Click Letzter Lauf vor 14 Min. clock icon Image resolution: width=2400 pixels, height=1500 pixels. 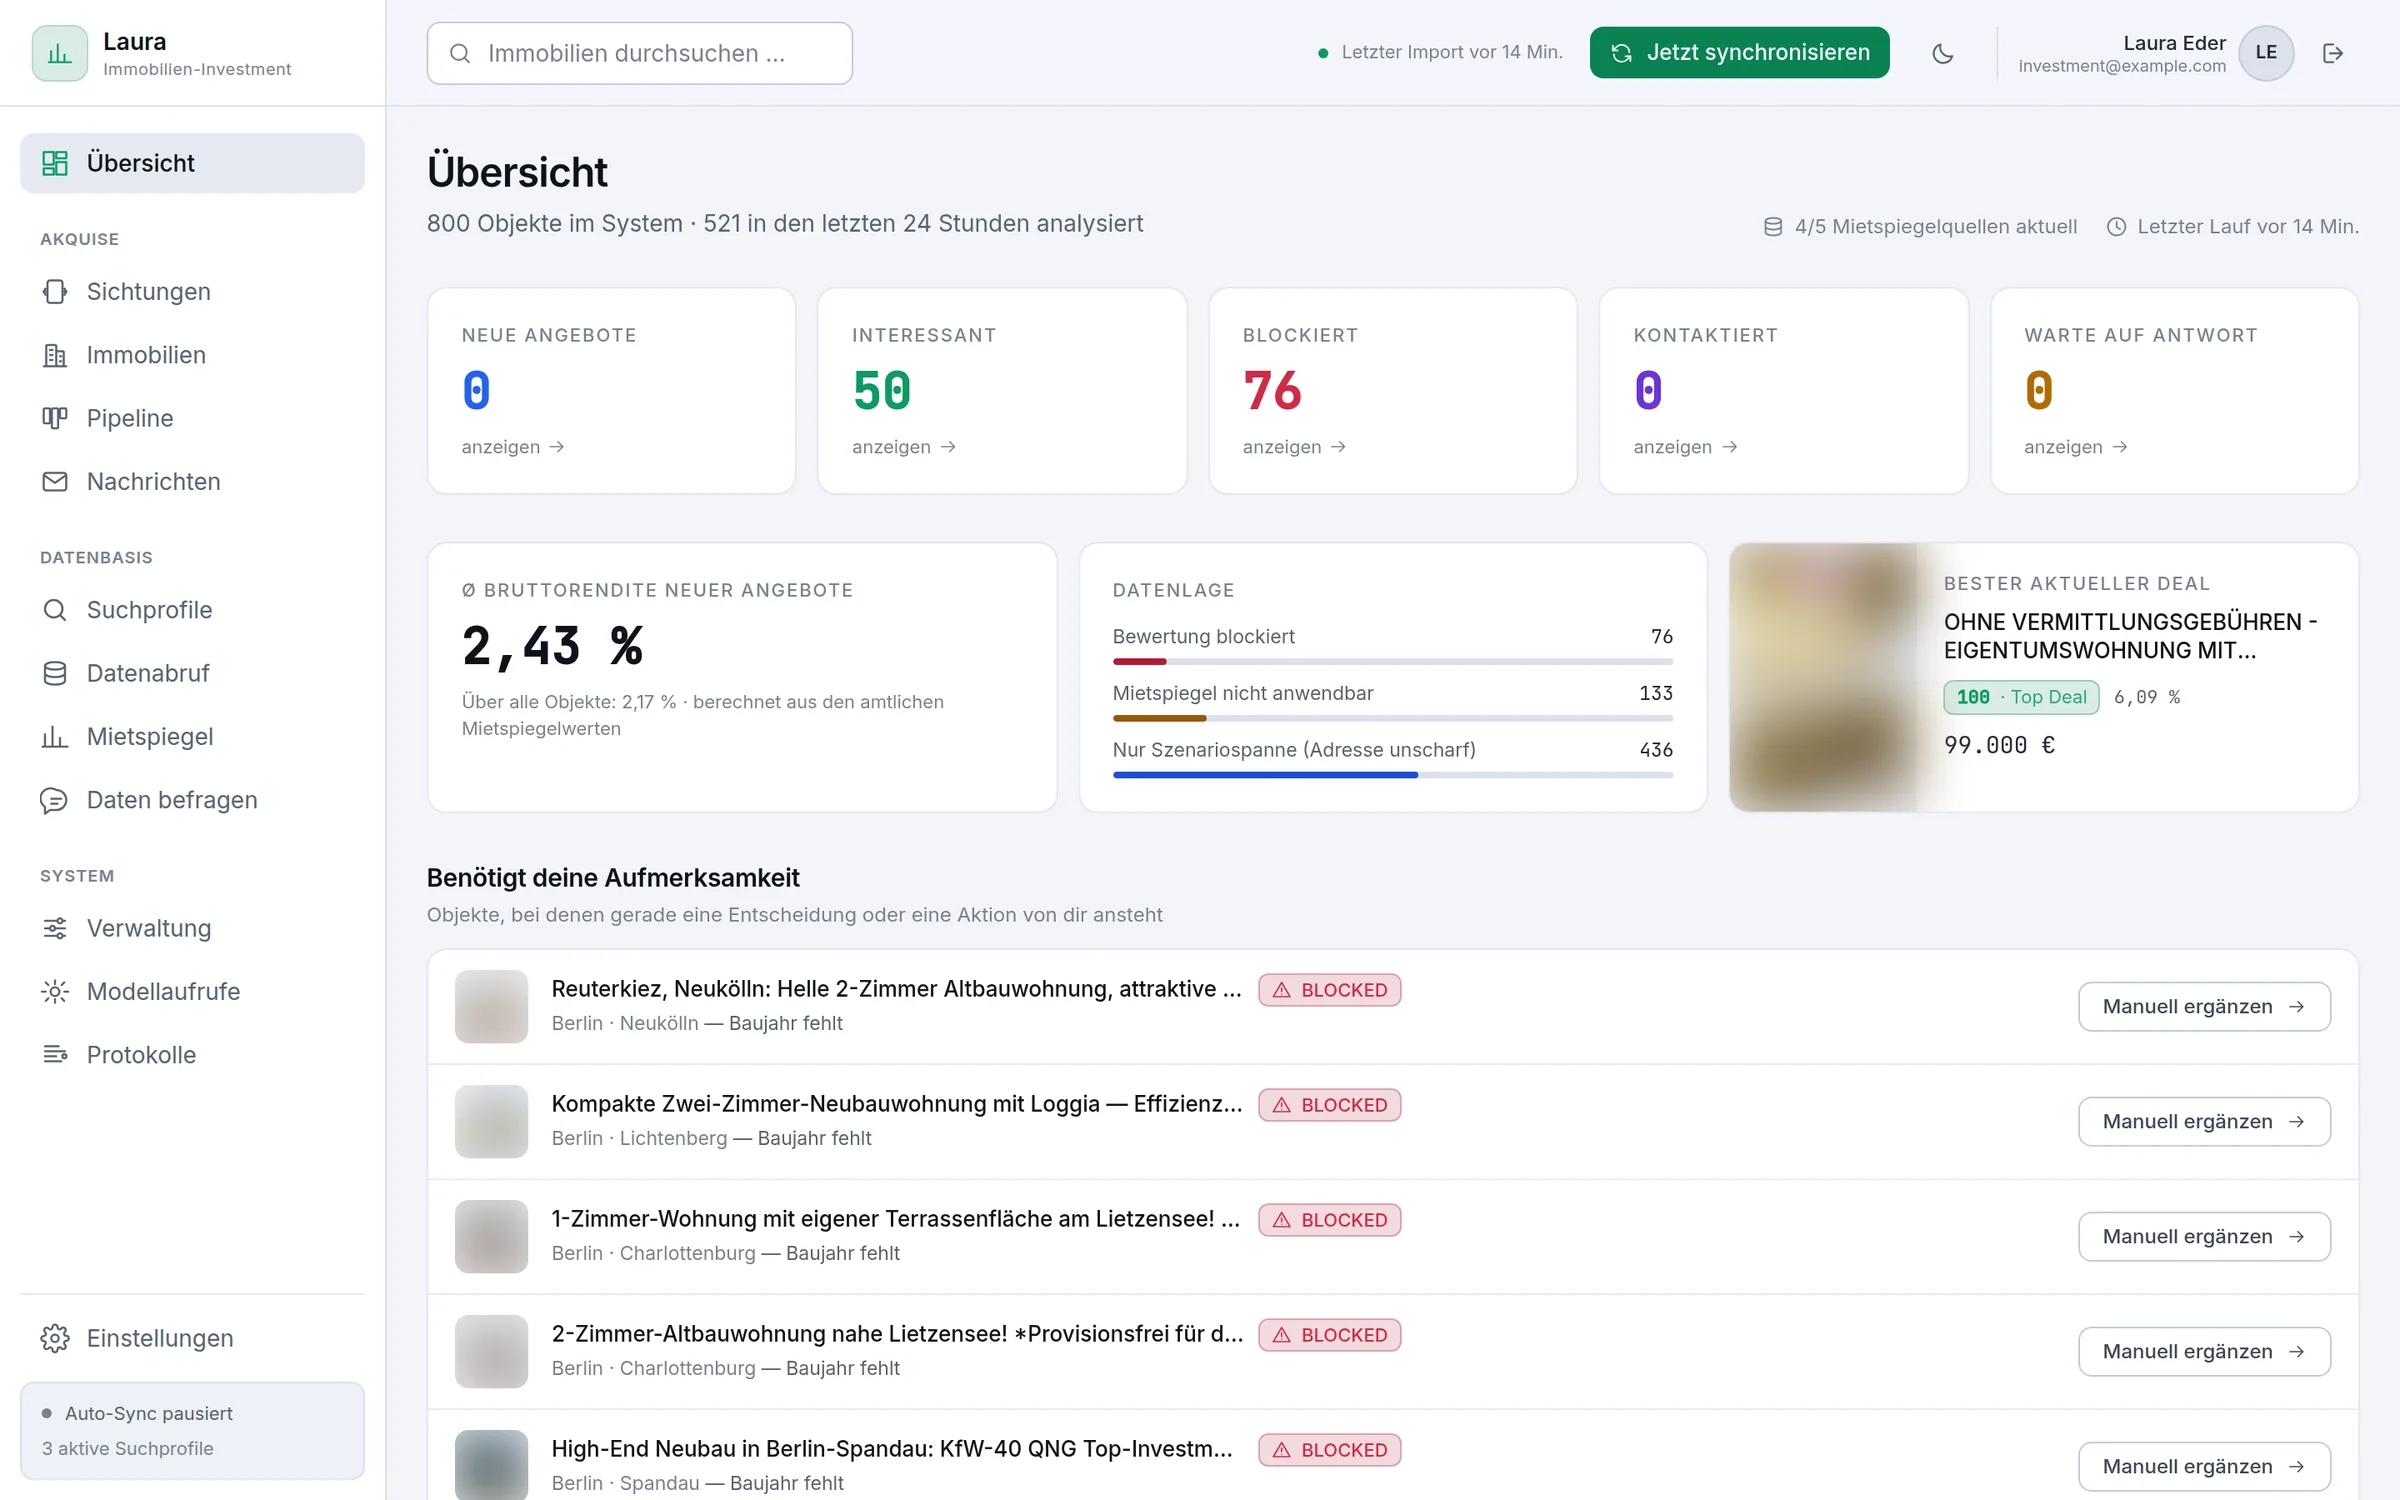click(x=2116, y=227)
